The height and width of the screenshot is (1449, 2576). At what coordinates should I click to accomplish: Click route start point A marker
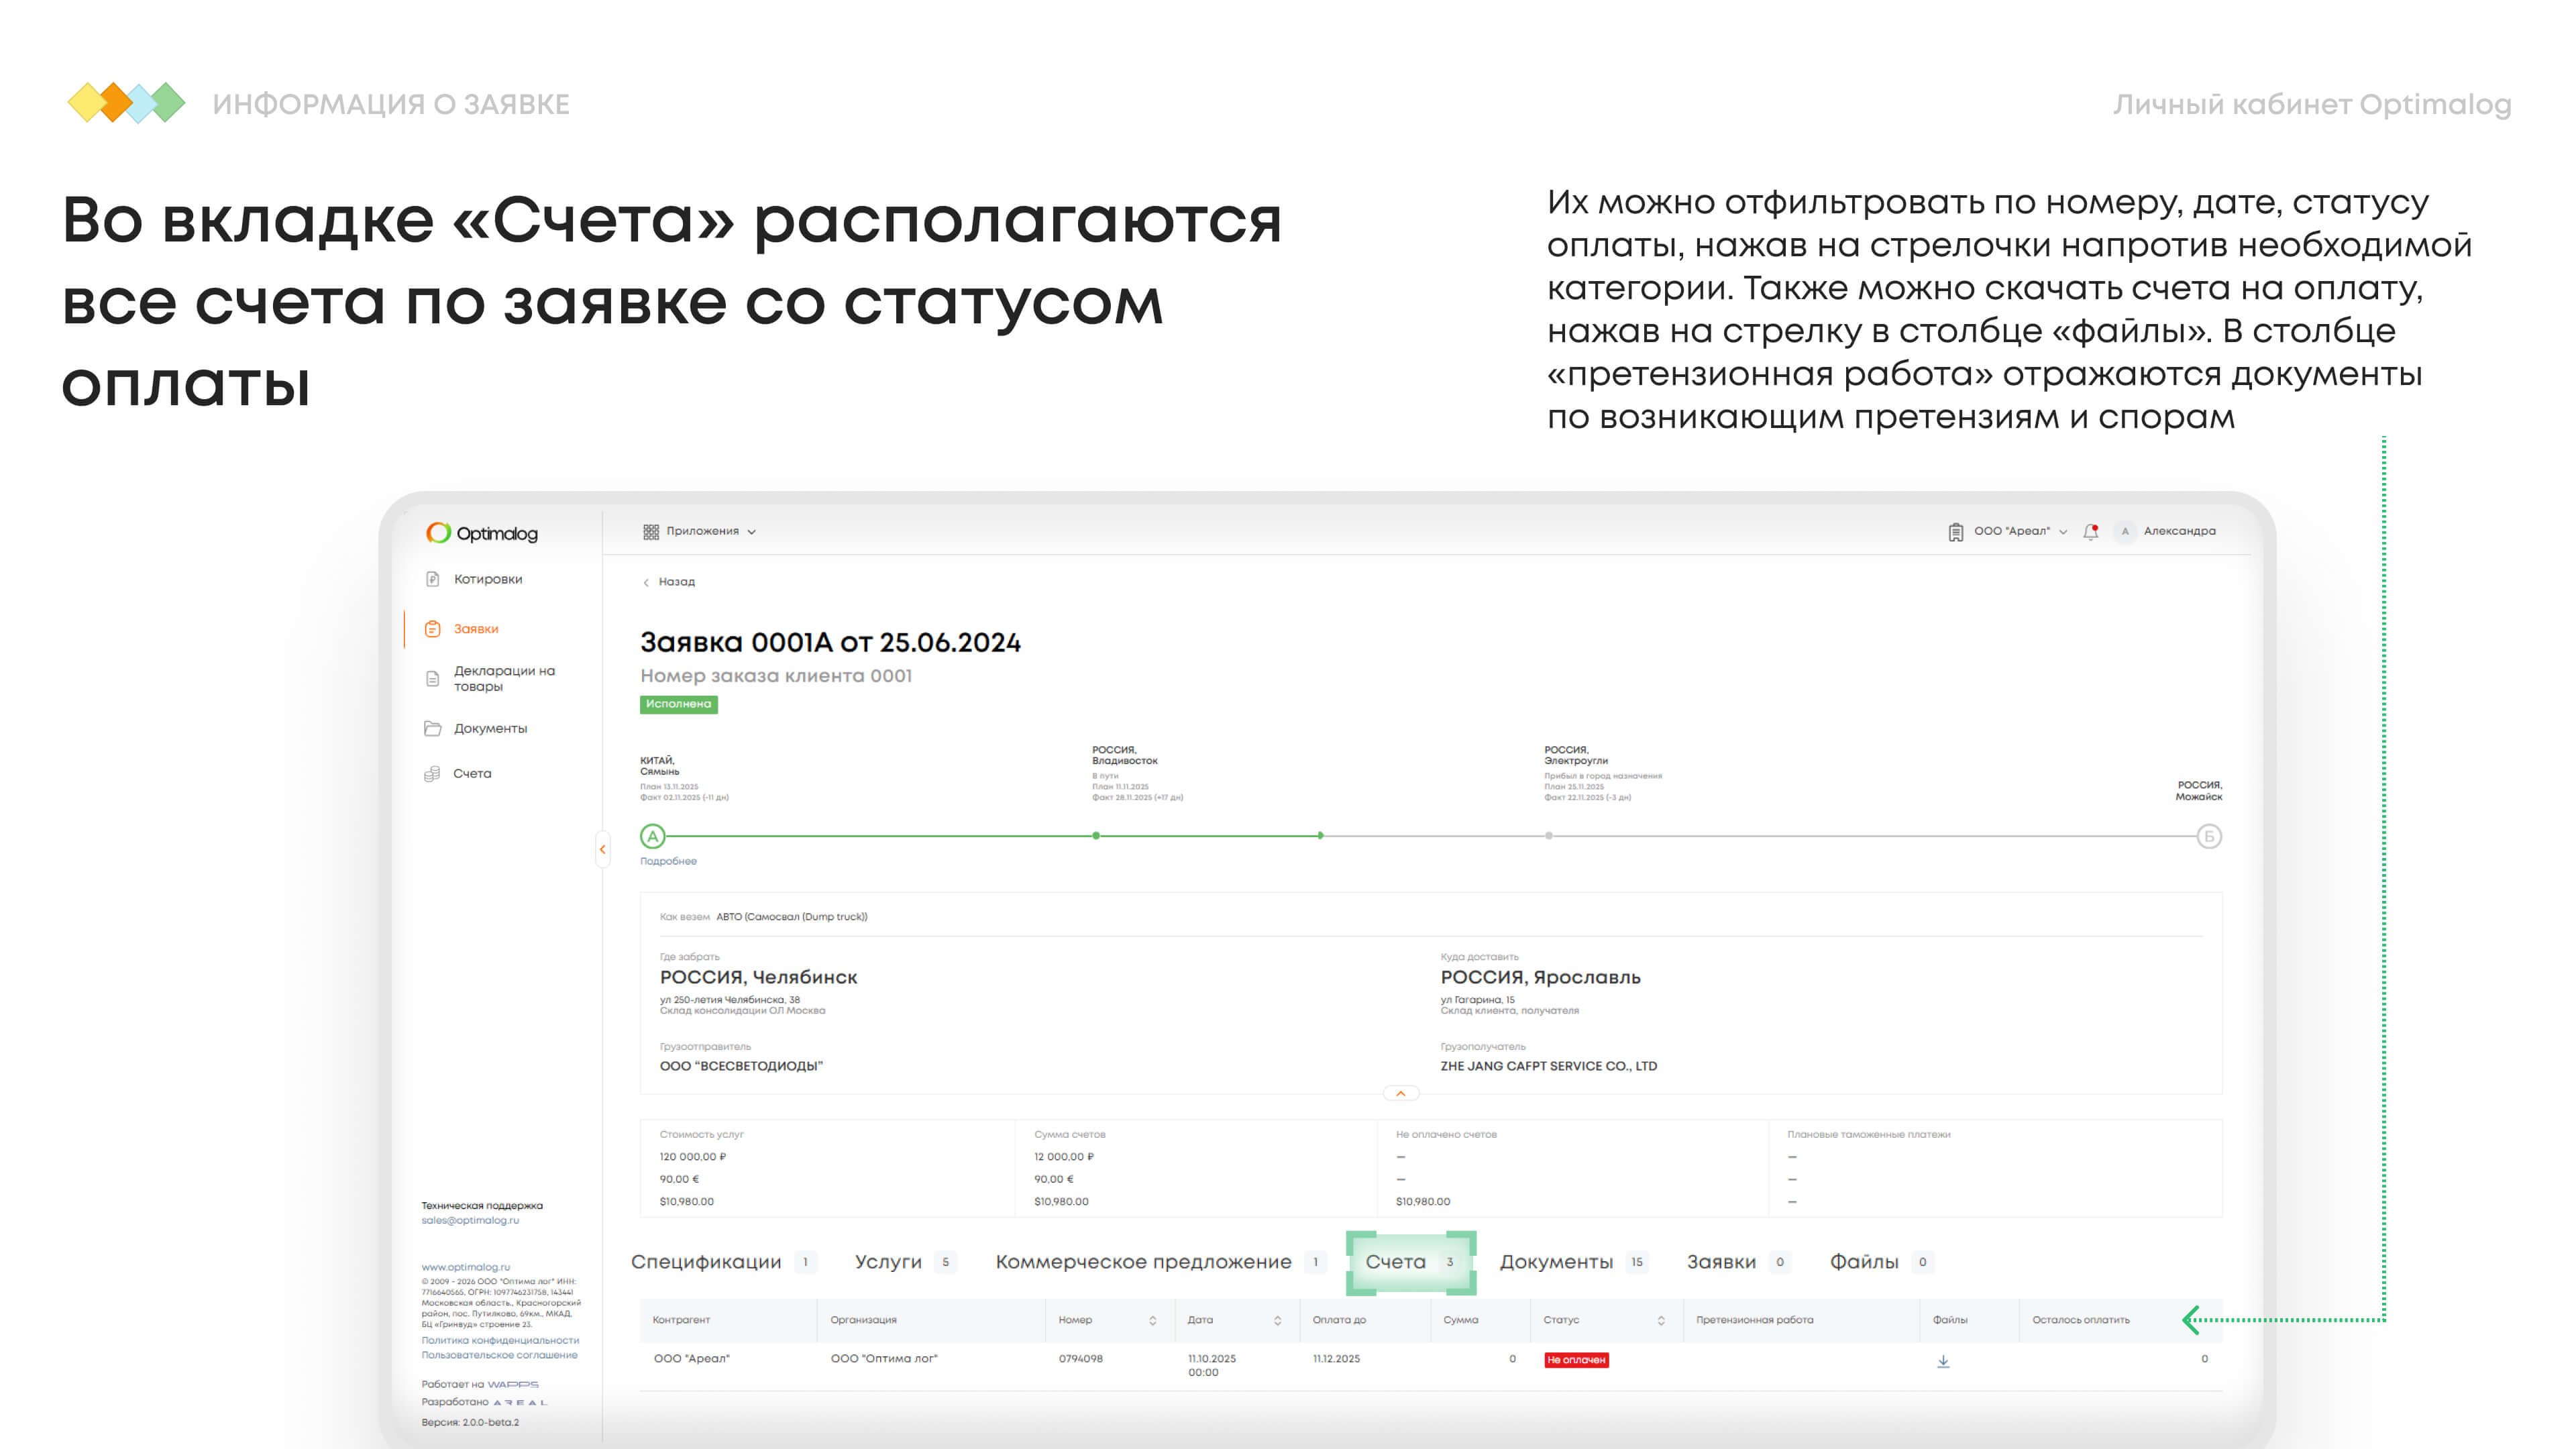[653, 836]
